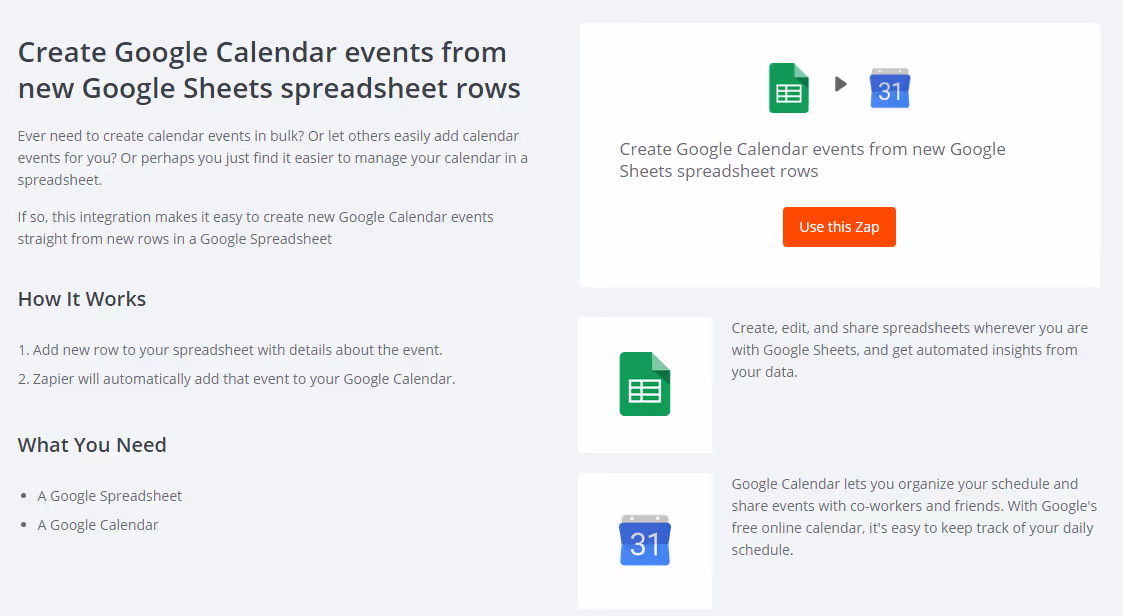
Task: Click step 1 'Add new row to your spreadsheet'
Action: (230, 350)
